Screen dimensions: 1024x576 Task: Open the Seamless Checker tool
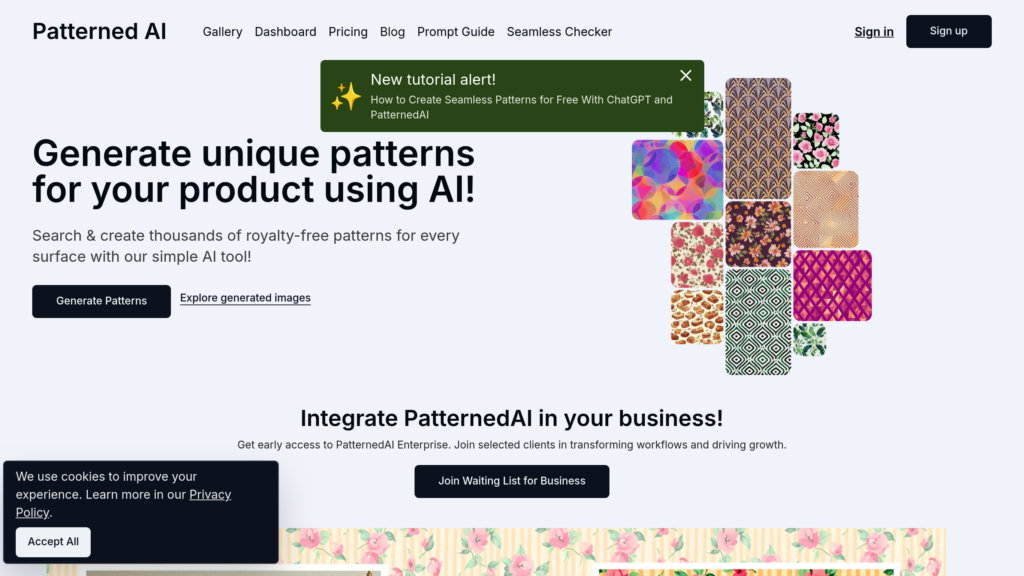pos(559,32)
